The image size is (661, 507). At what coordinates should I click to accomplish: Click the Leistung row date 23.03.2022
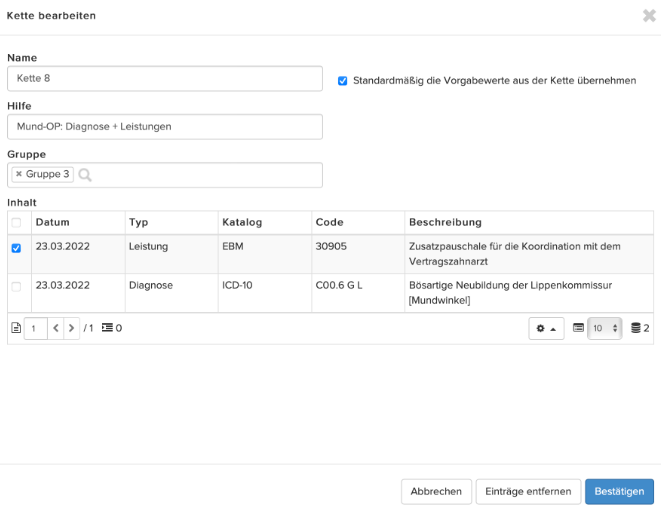click(62, 246)
